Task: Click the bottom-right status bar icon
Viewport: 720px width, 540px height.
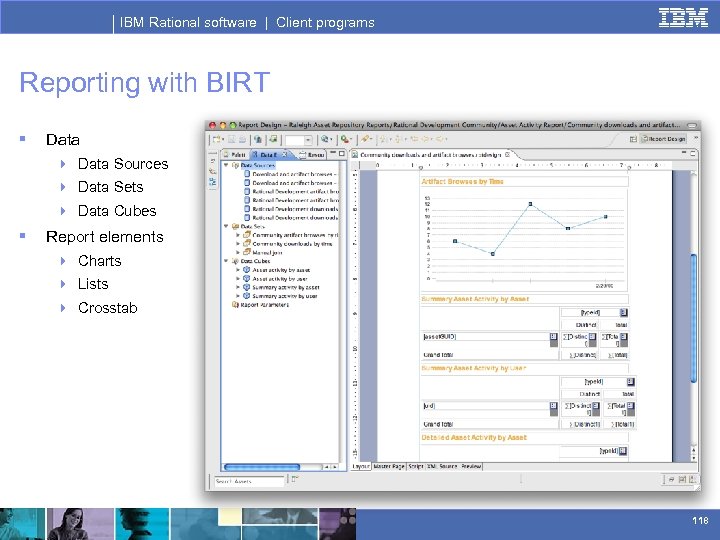Action: coord(692,479)
